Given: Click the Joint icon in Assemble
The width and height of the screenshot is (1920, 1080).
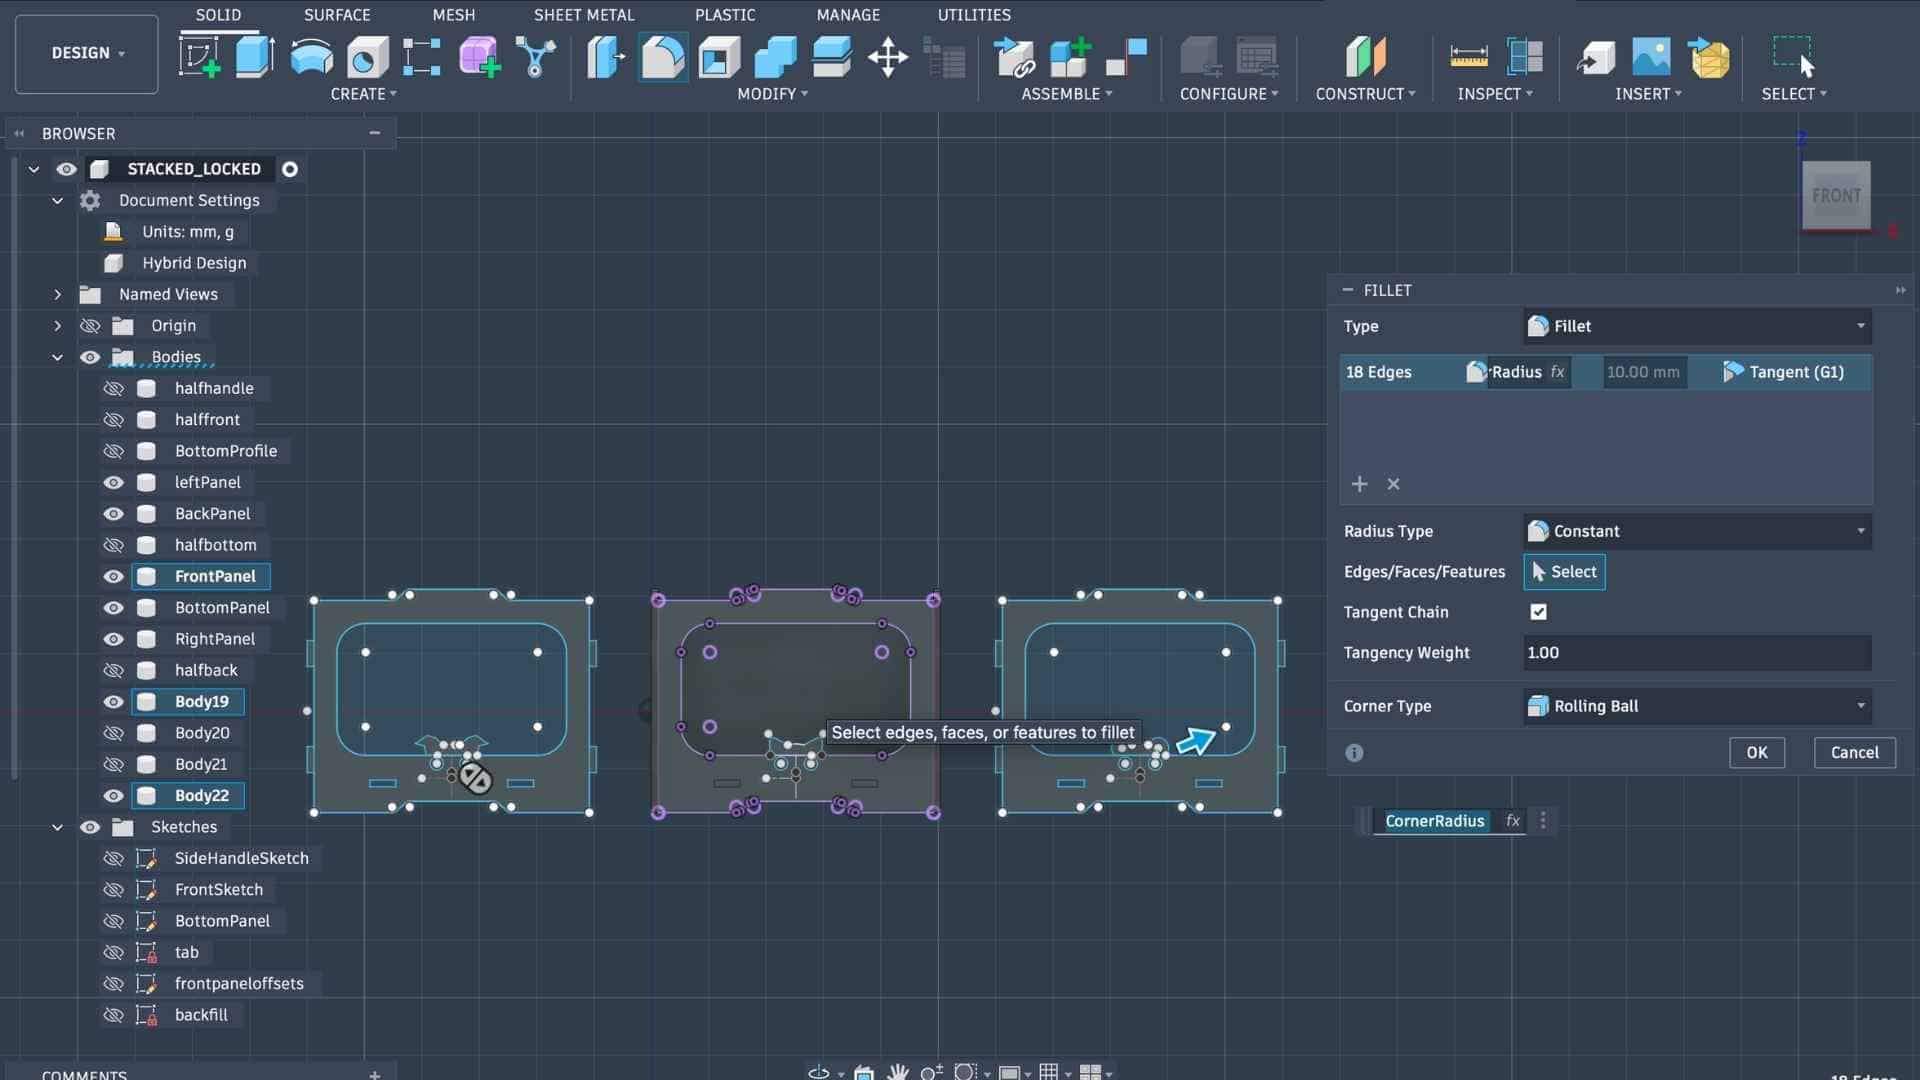Looking at the screenshot, I should (x=1125, y=56).
